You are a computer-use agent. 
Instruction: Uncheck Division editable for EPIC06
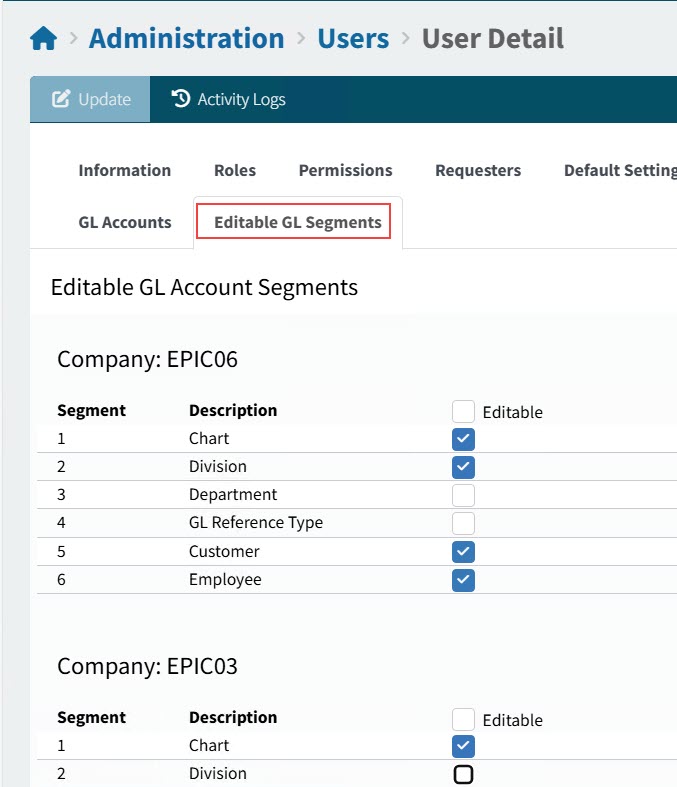tap(463, 467)
